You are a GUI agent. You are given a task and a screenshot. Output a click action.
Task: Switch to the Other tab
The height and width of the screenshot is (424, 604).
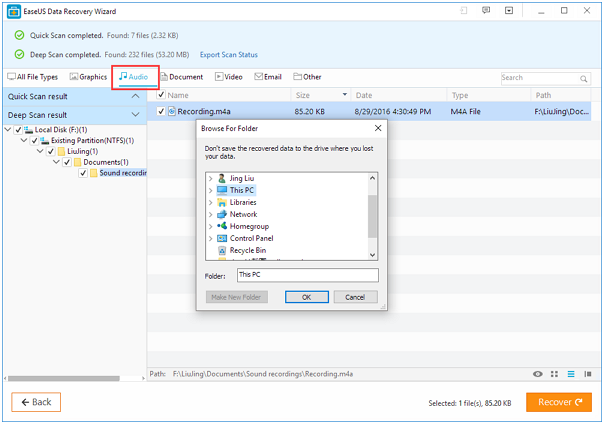point(307,77)
